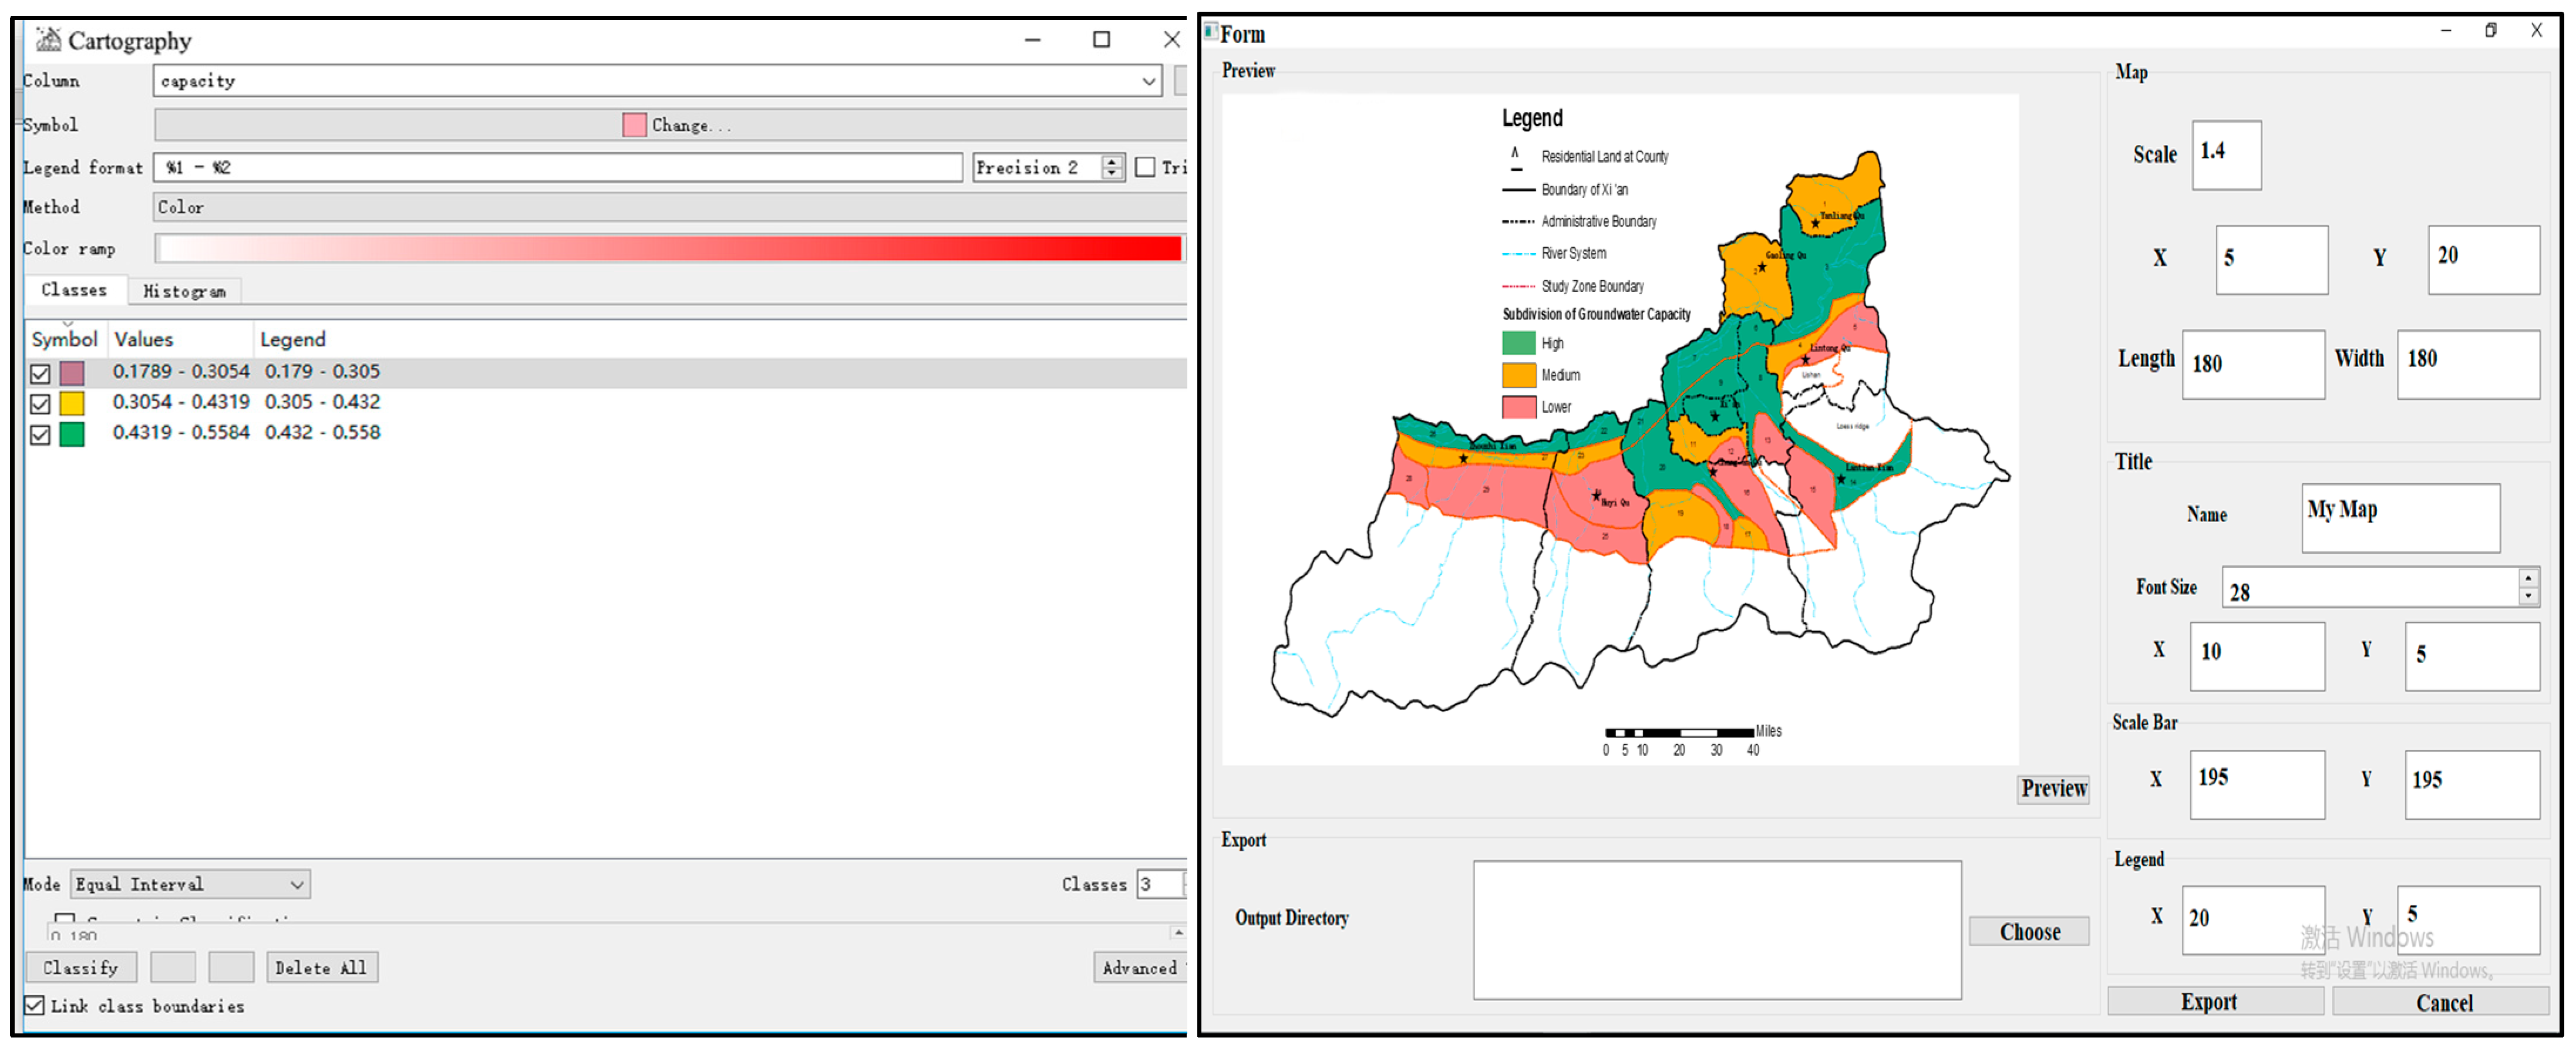Screen dimensions: 2576x1051
Task: Maximize the Cartography window
Action: click(1101, 40)
